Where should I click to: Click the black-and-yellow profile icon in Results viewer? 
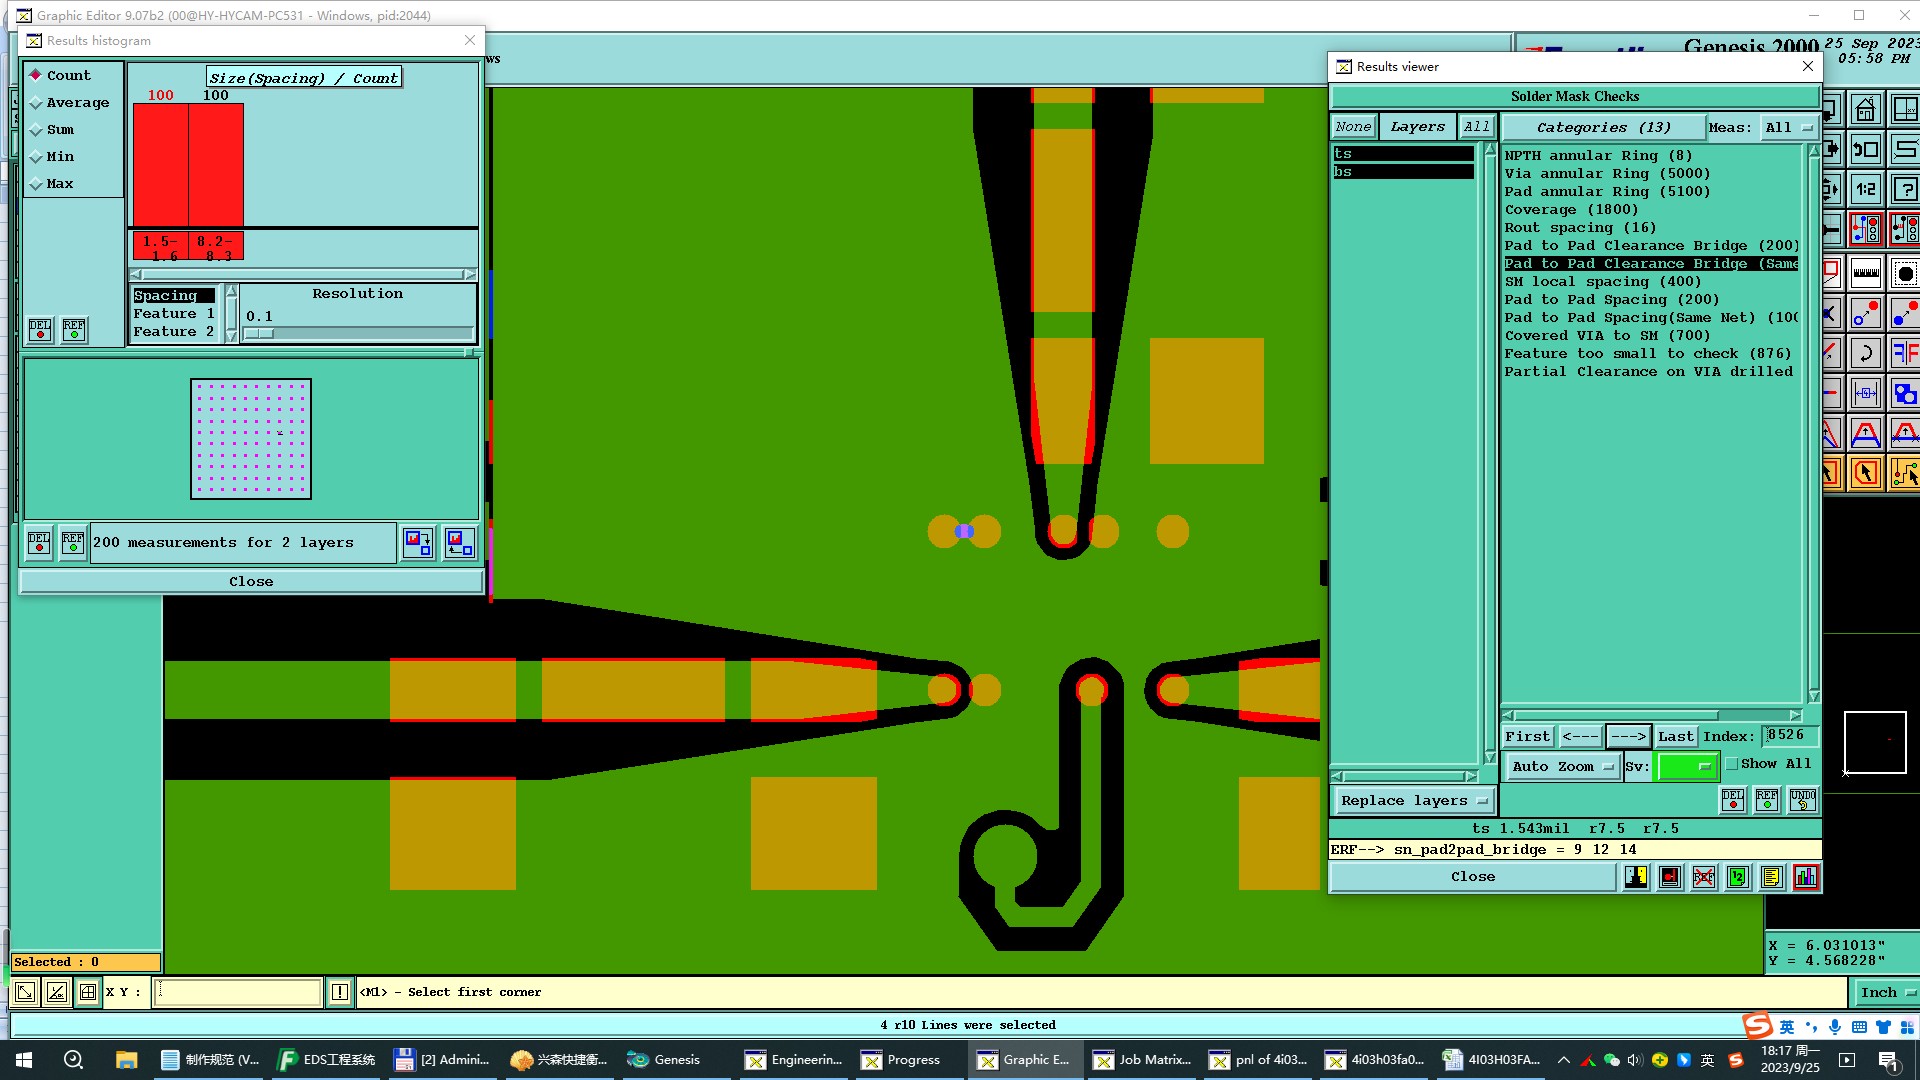click(x=1636, y=877)
